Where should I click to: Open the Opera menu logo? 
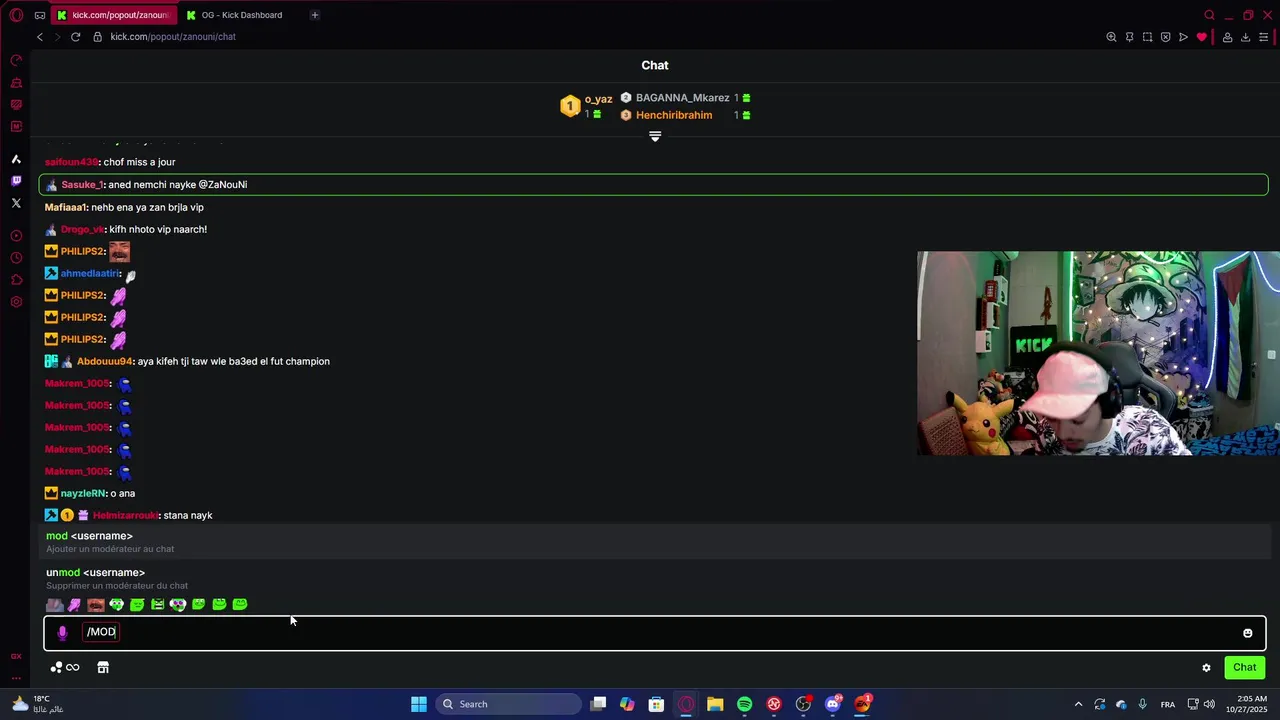(16, 15)
